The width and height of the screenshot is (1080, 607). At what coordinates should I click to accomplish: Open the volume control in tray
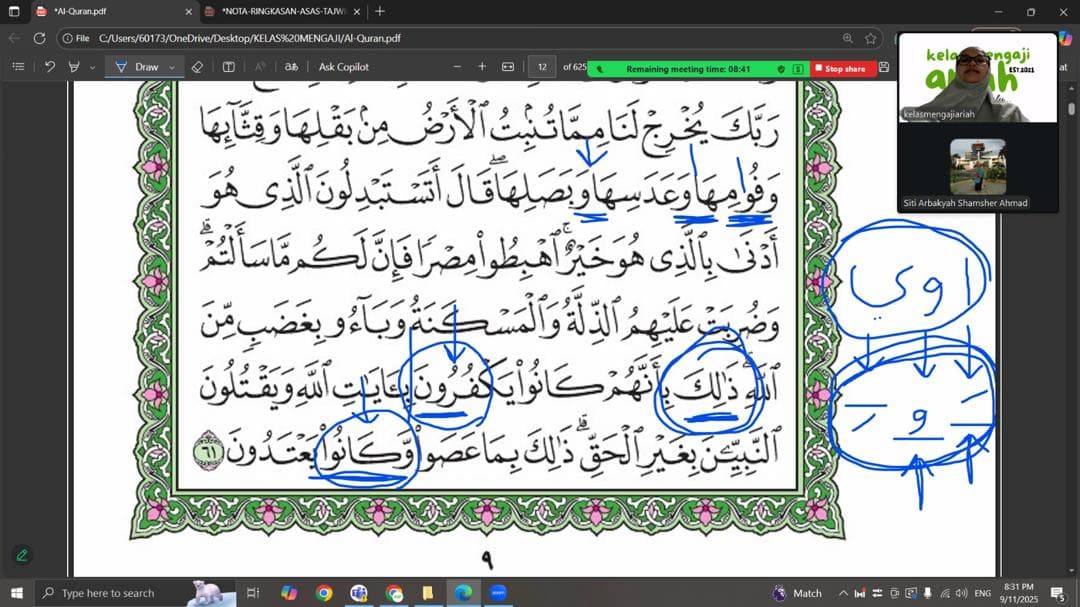962,593
